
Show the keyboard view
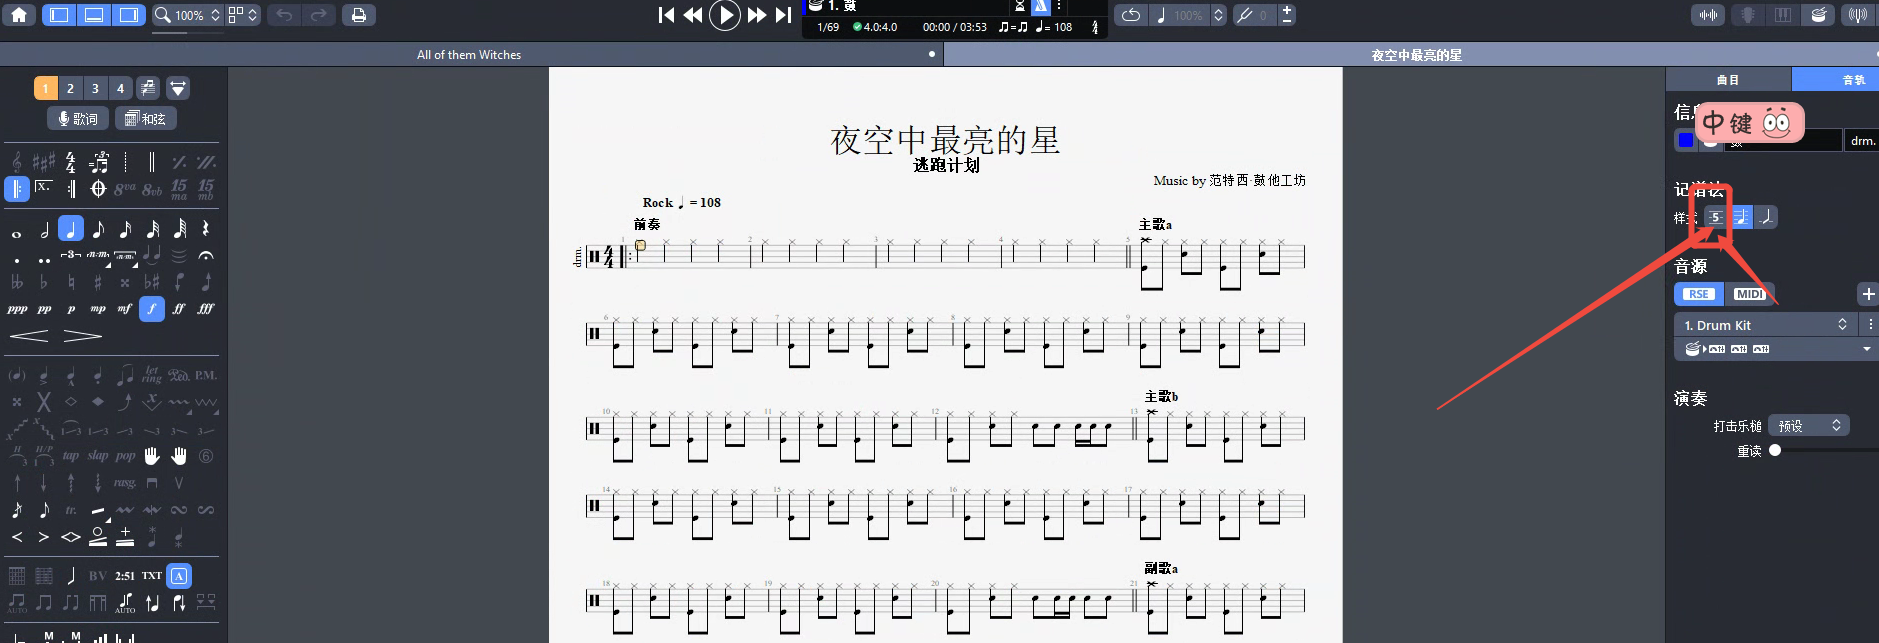point(1782,15)
